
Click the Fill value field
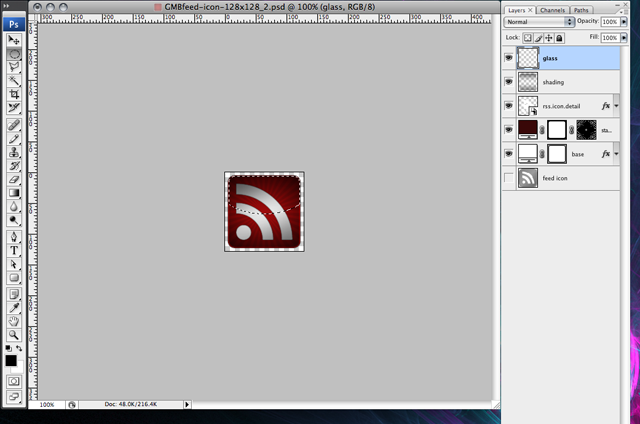[610, 38]
